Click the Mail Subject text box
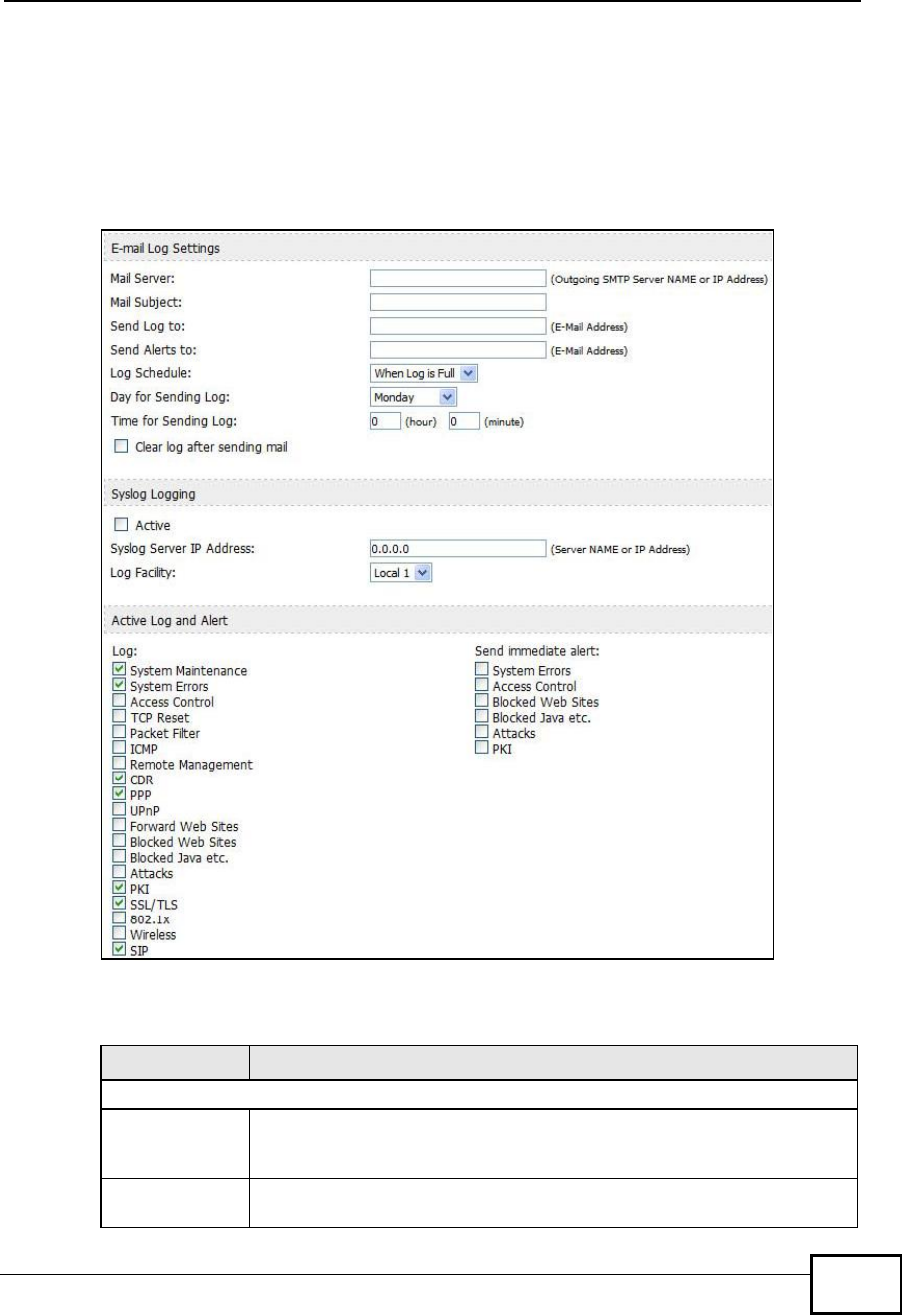The height and width of the screenshot is (1315, 902). point(457,302)
